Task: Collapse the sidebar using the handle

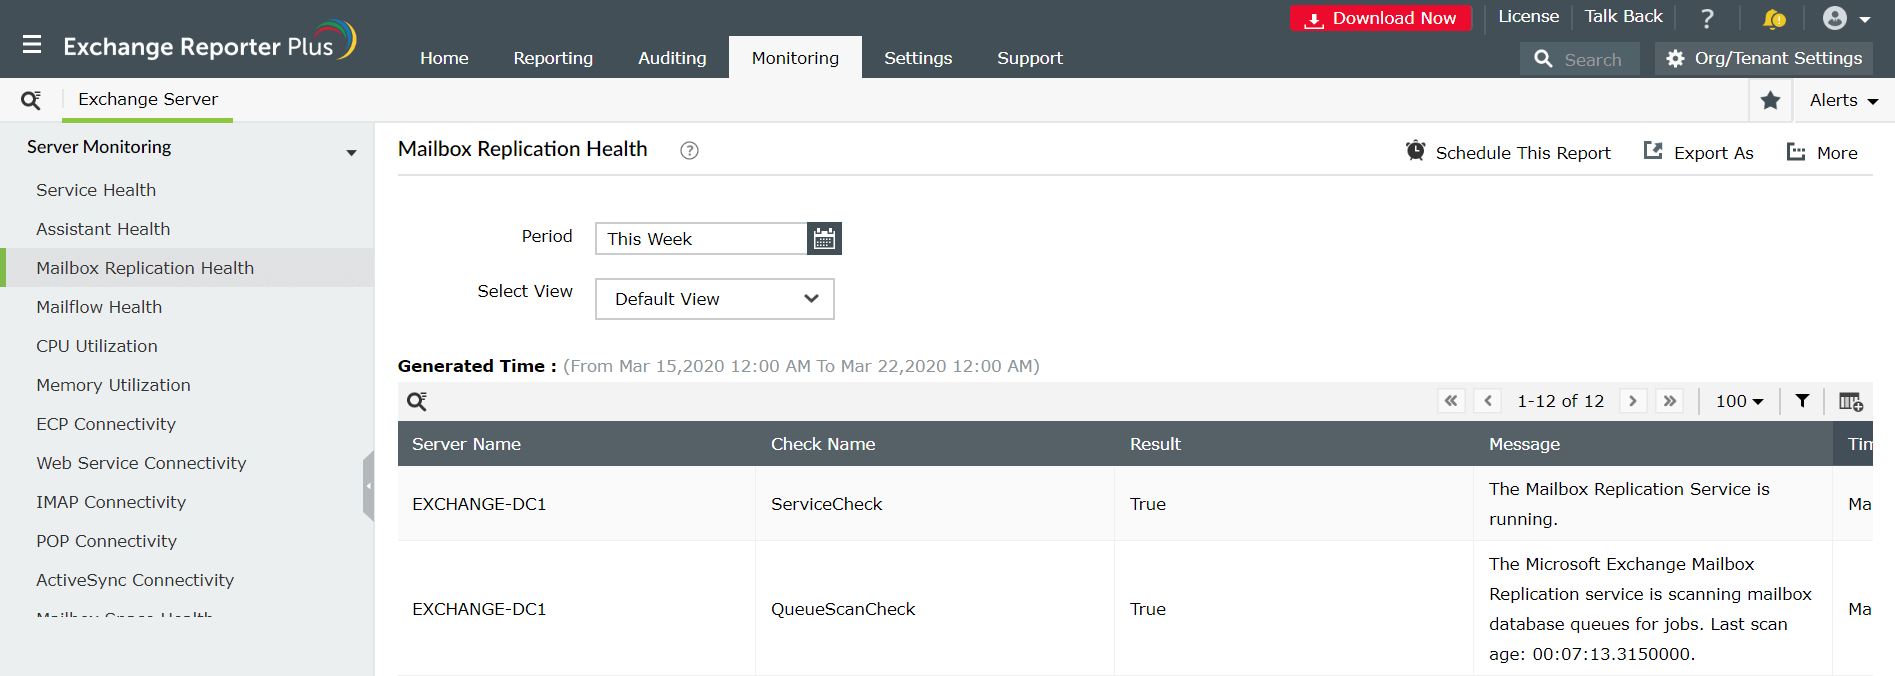Action: click(368, 485)
